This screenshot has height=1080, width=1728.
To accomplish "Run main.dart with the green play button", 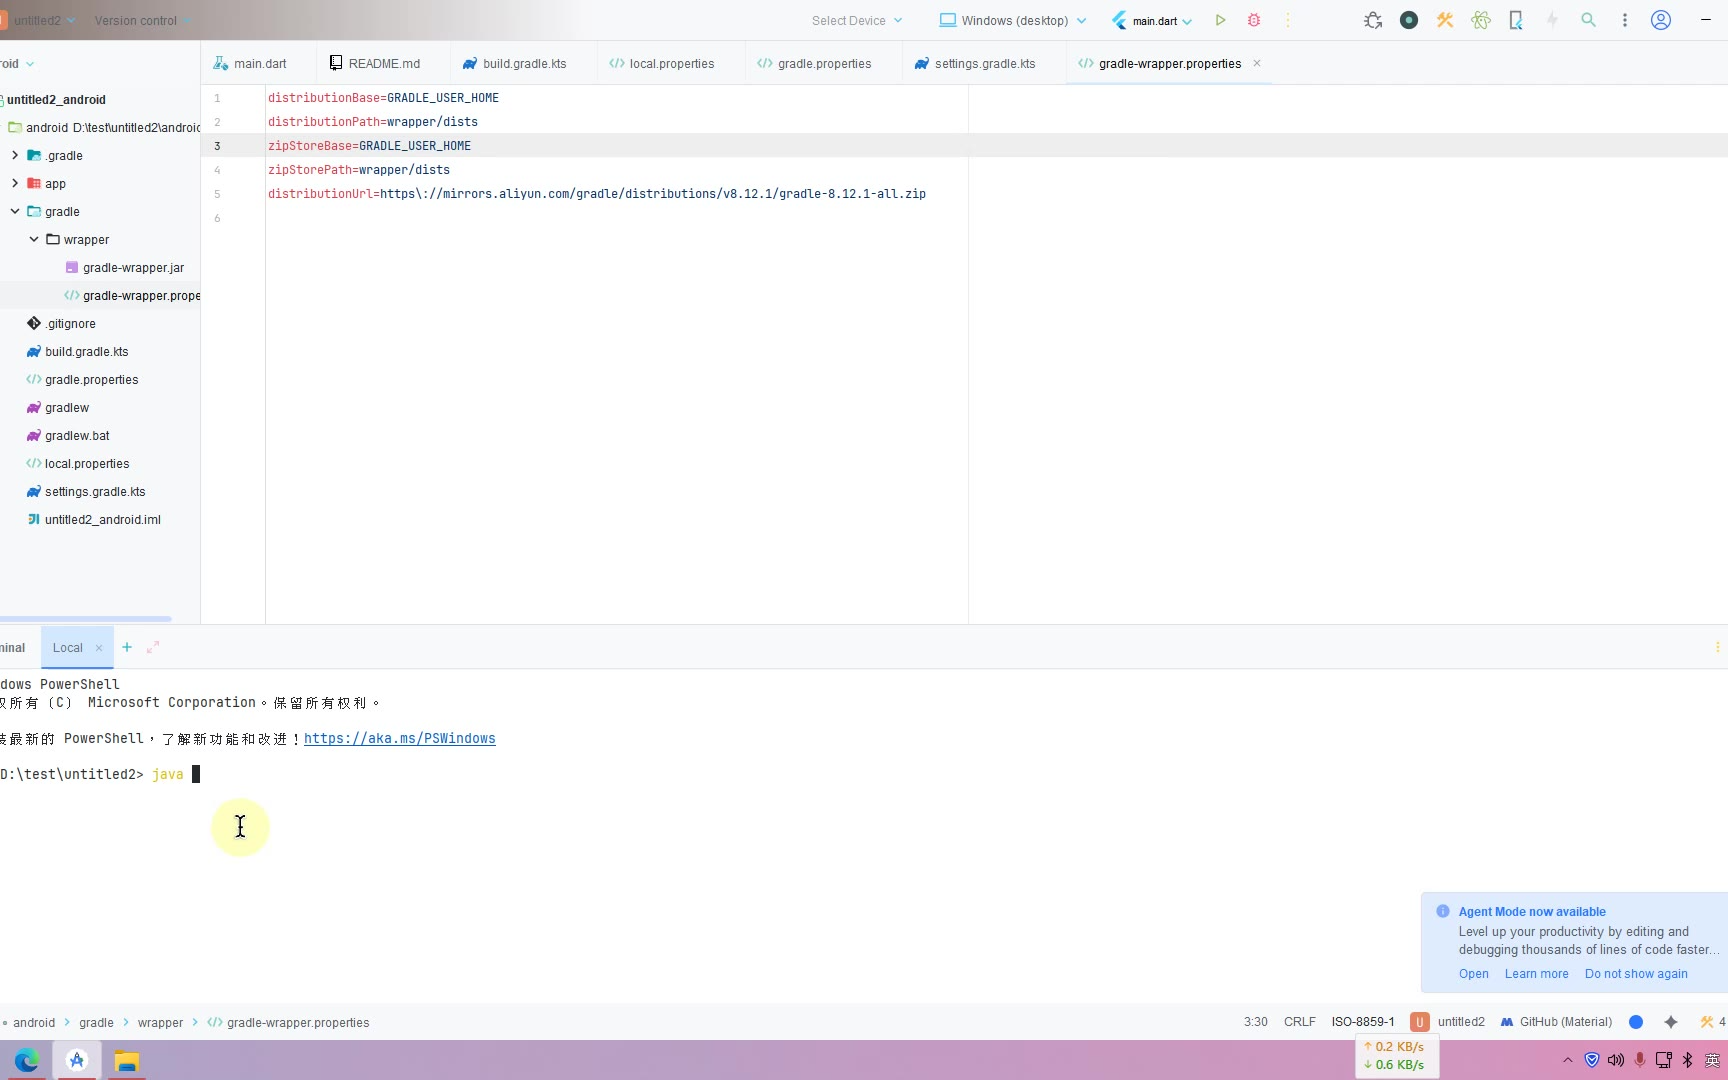I will [1220, 20].
